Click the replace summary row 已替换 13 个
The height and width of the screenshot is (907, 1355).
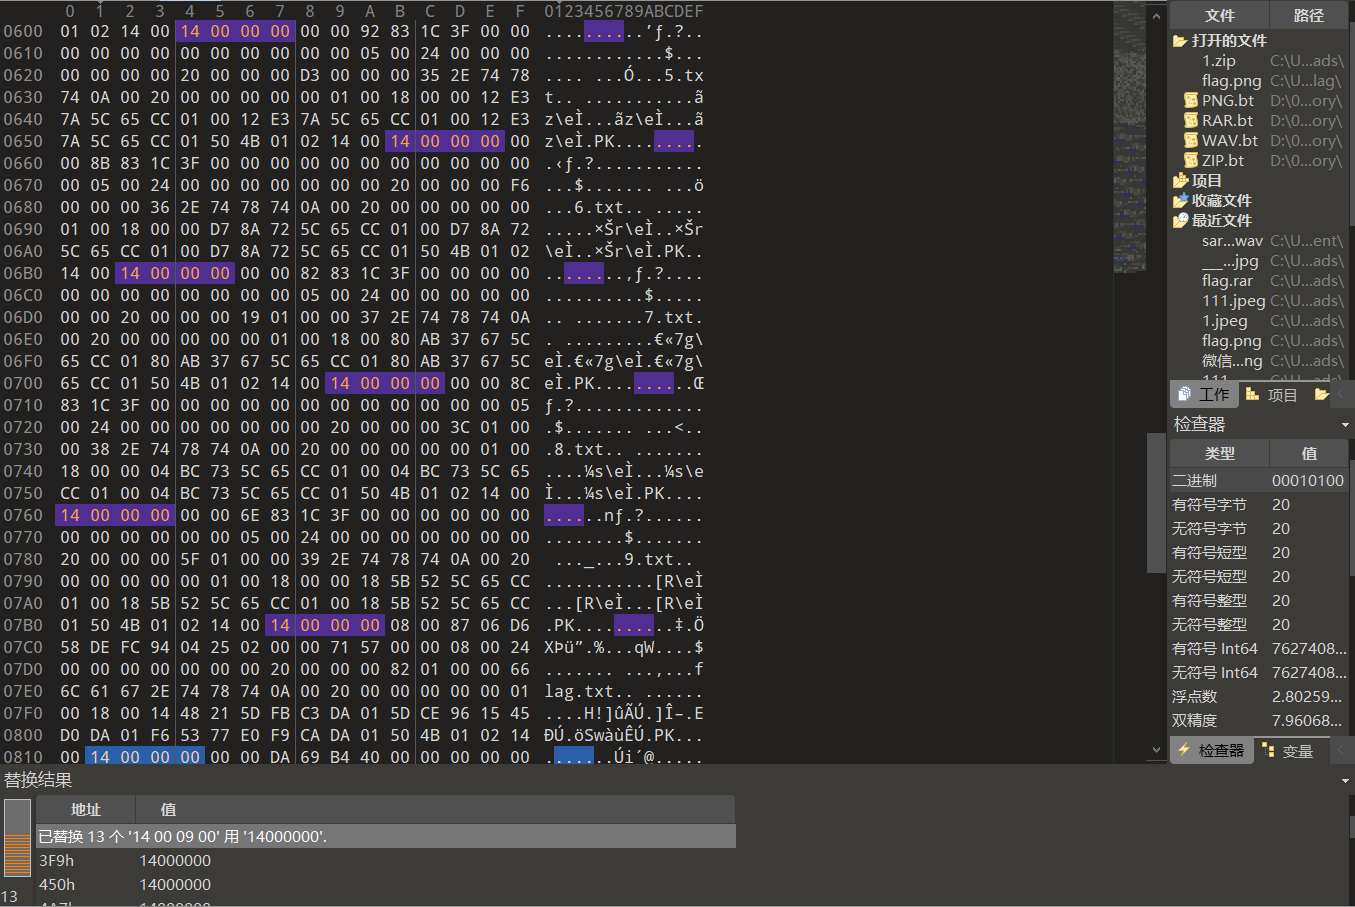tap(386, 836)
